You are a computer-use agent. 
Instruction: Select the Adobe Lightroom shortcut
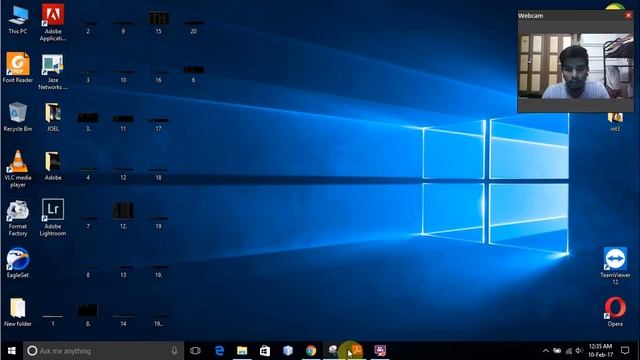click(x=53, y=218)
